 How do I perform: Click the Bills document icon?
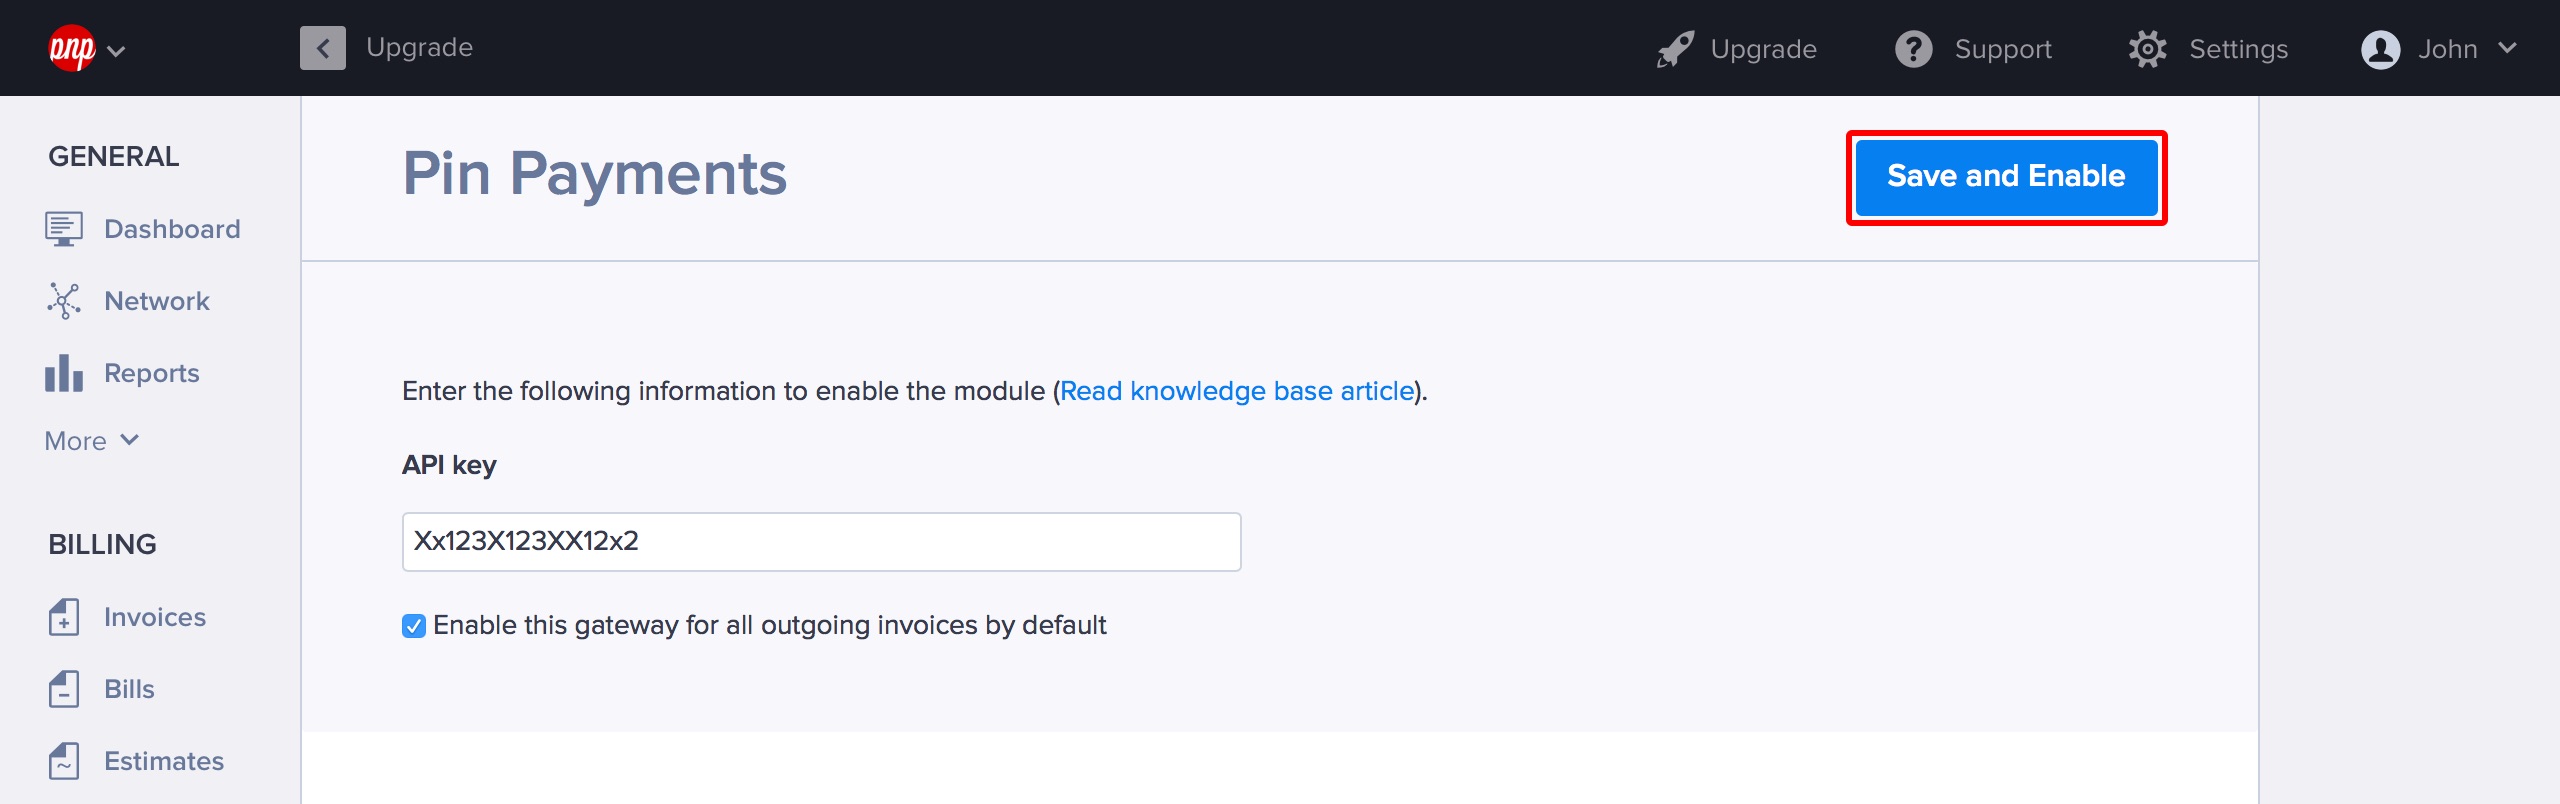64,689
